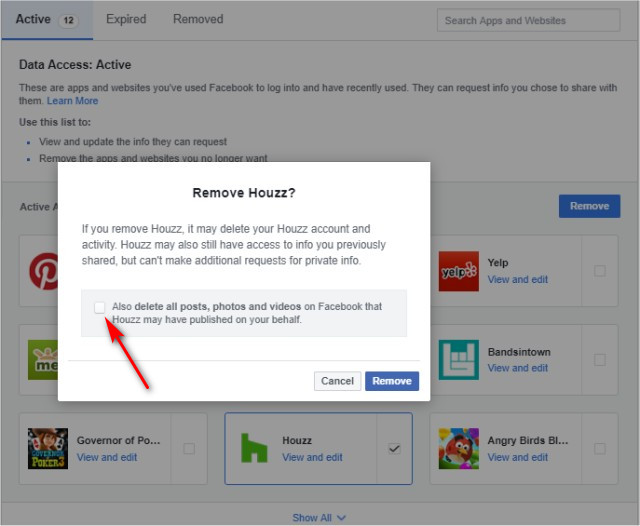Click the Bandsintown app icon
The image size is (640, 526).
click(458, 360)
